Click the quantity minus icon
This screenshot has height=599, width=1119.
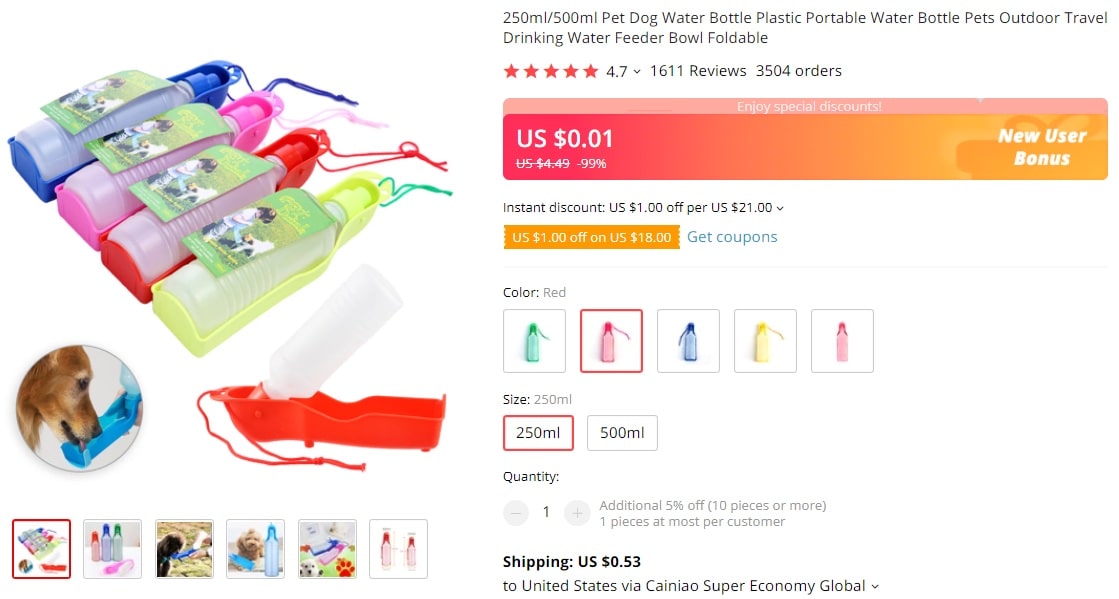(516, 512)
